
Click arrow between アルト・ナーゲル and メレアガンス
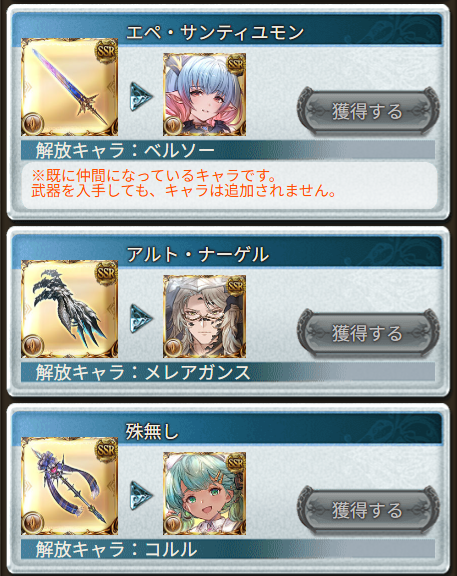click(141, 318)
